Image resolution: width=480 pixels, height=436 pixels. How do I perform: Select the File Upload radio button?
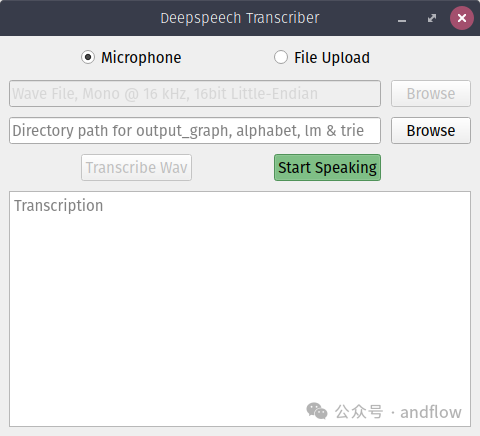[281, 57]
